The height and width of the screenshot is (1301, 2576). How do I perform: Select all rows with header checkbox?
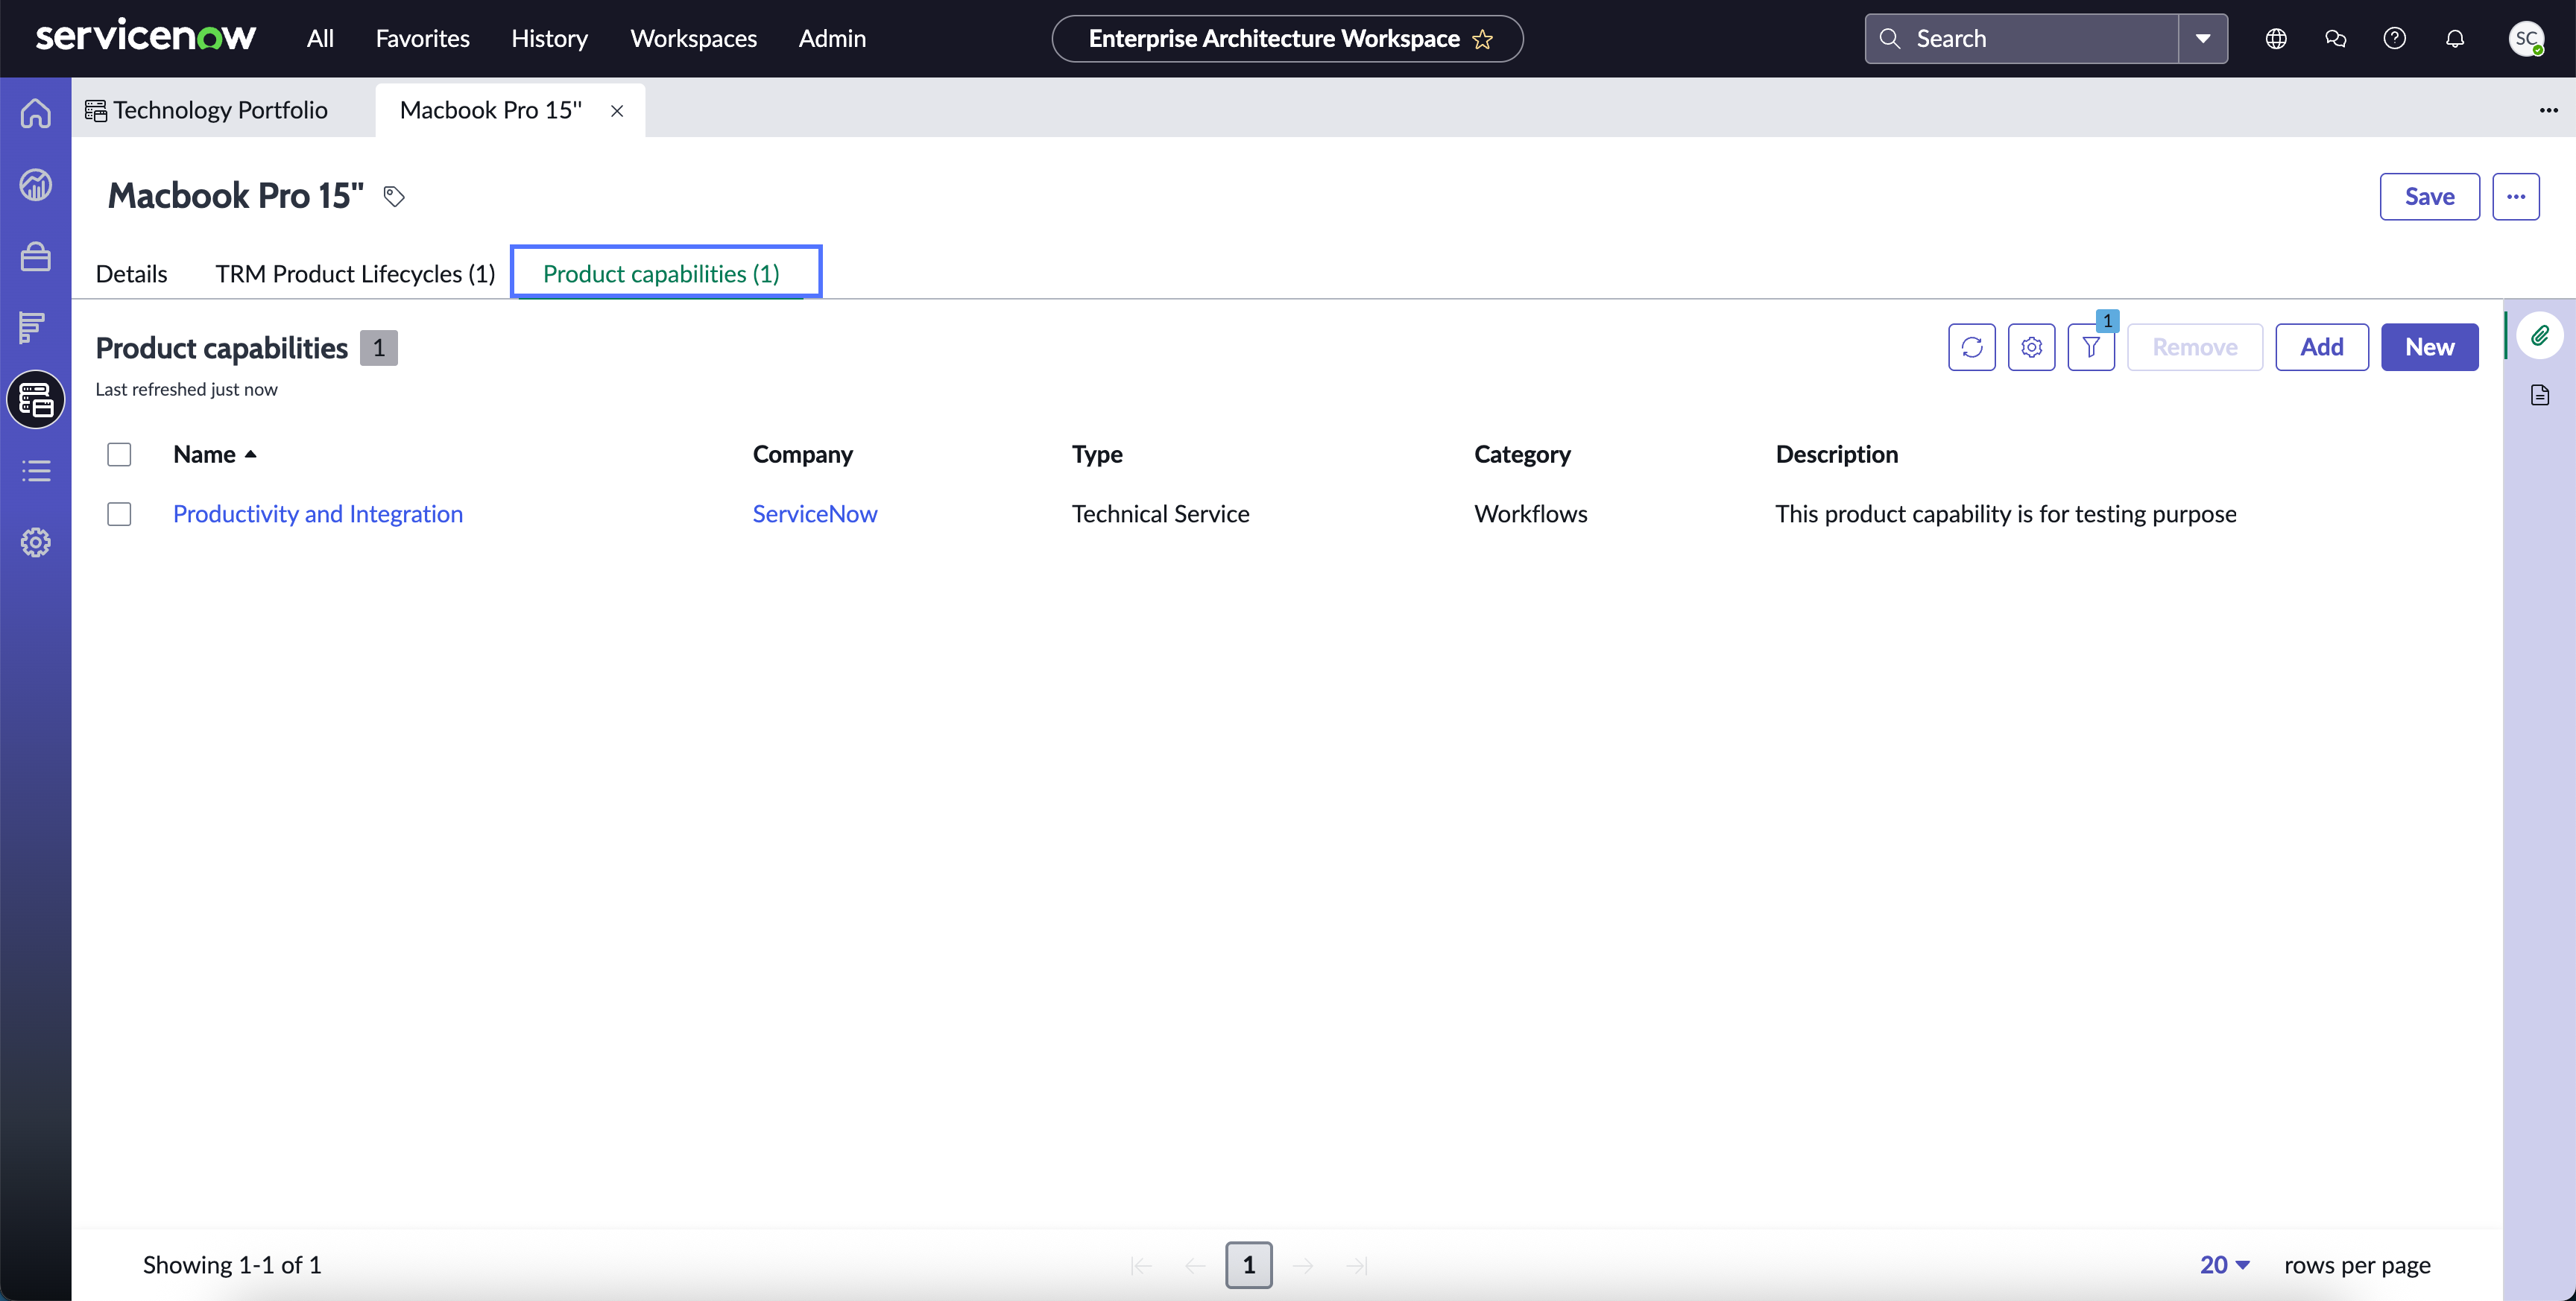tap(119, 455)
